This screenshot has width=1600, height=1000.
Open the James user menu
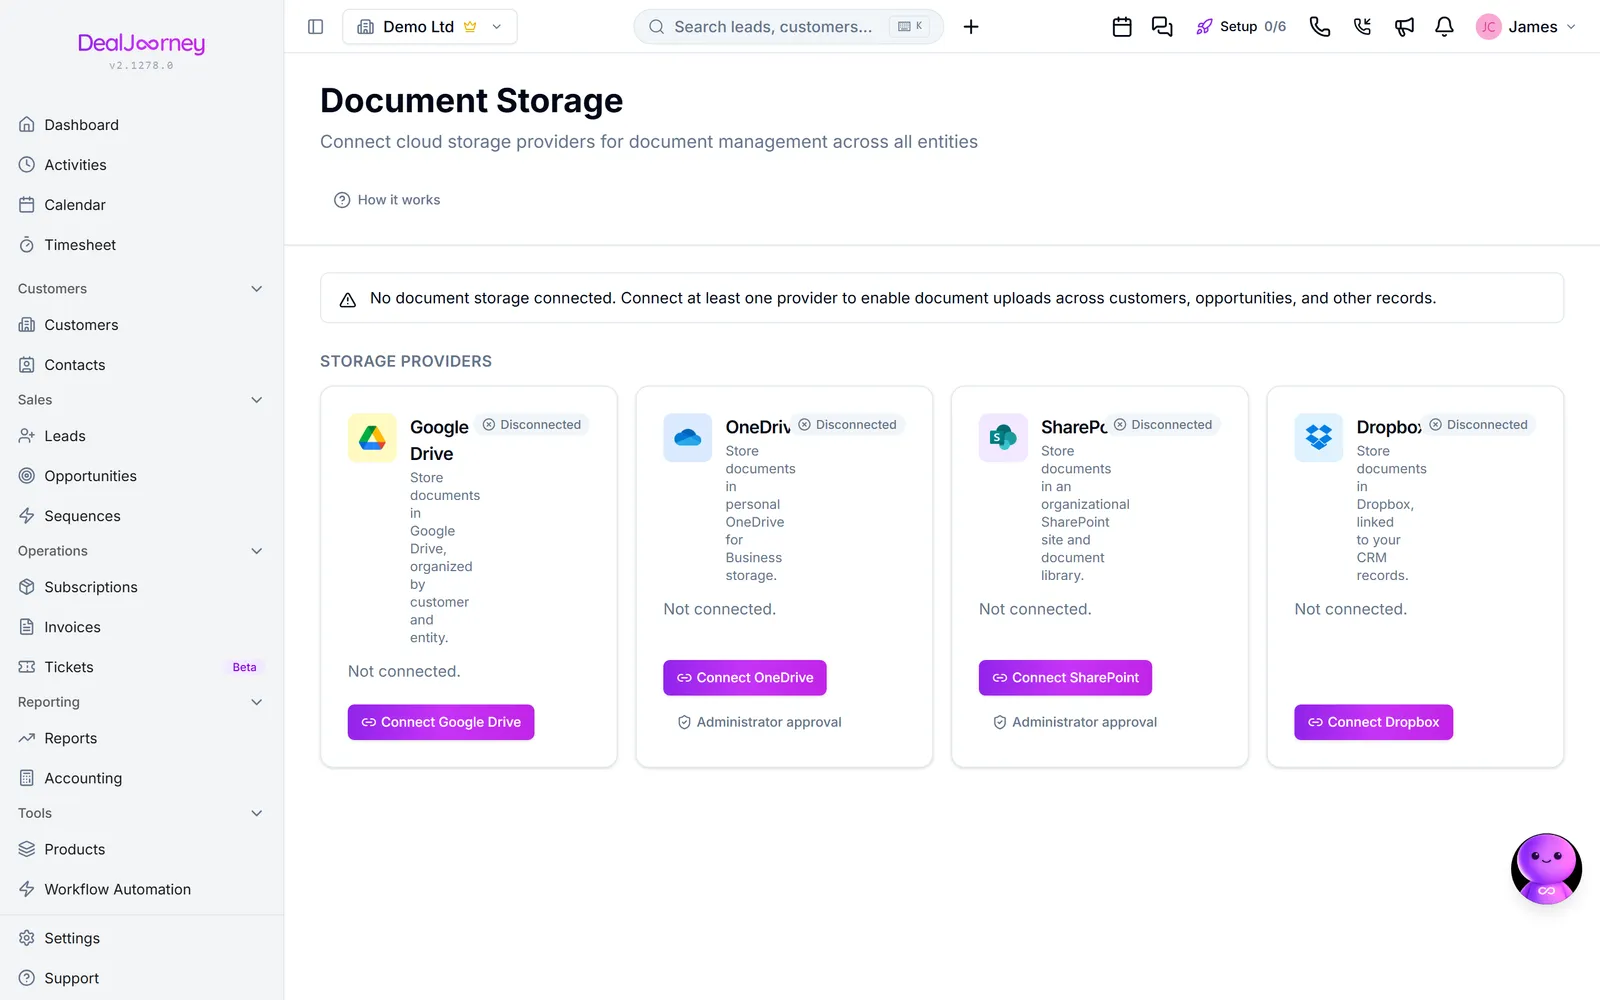1527,27
